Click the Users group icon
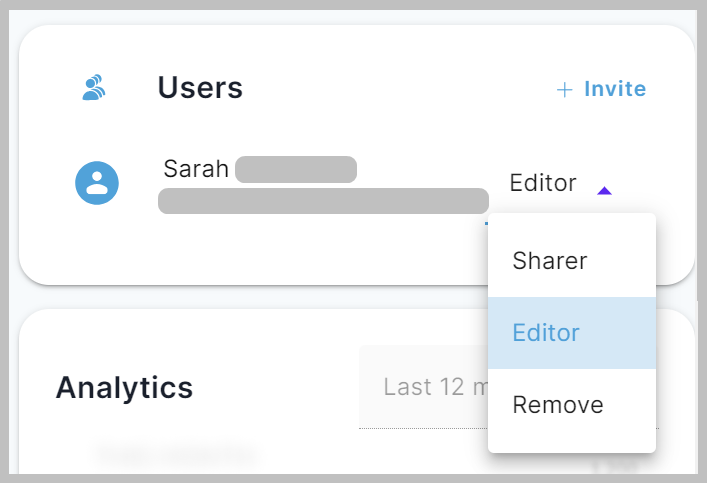The image size is (707, 483). [x=94, y=87]
